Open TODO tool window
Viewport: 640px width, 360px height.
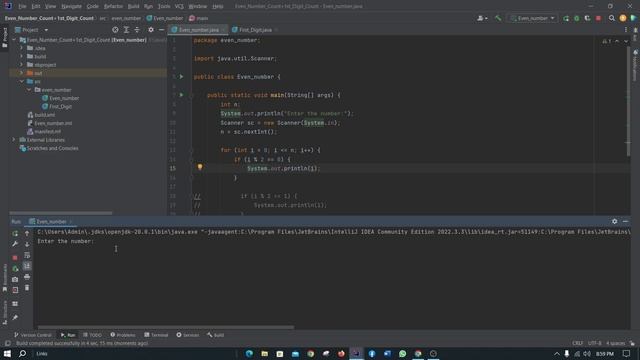click(92, 335)
